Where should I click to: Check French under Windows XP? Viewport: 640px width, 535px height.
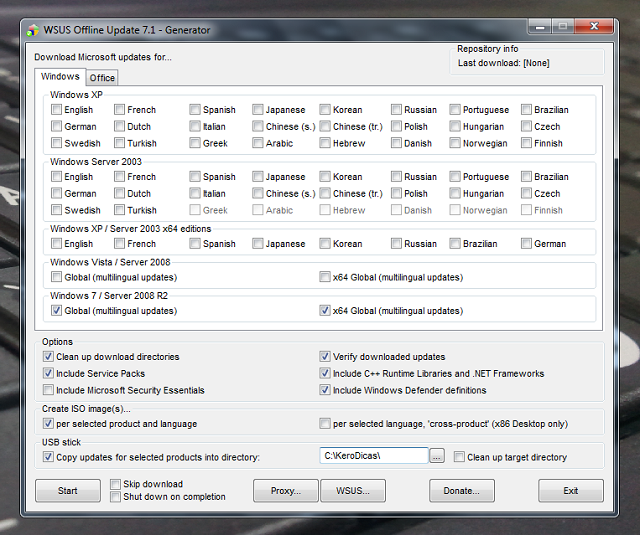point(119,109)
